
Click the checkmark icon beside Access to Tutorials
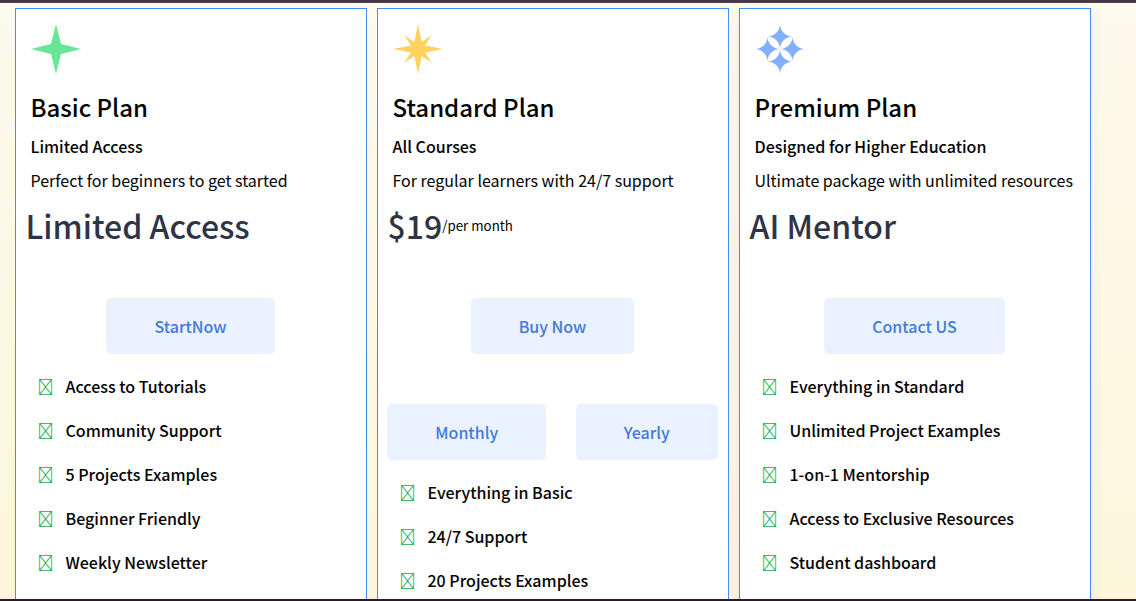tap(45, 387)
